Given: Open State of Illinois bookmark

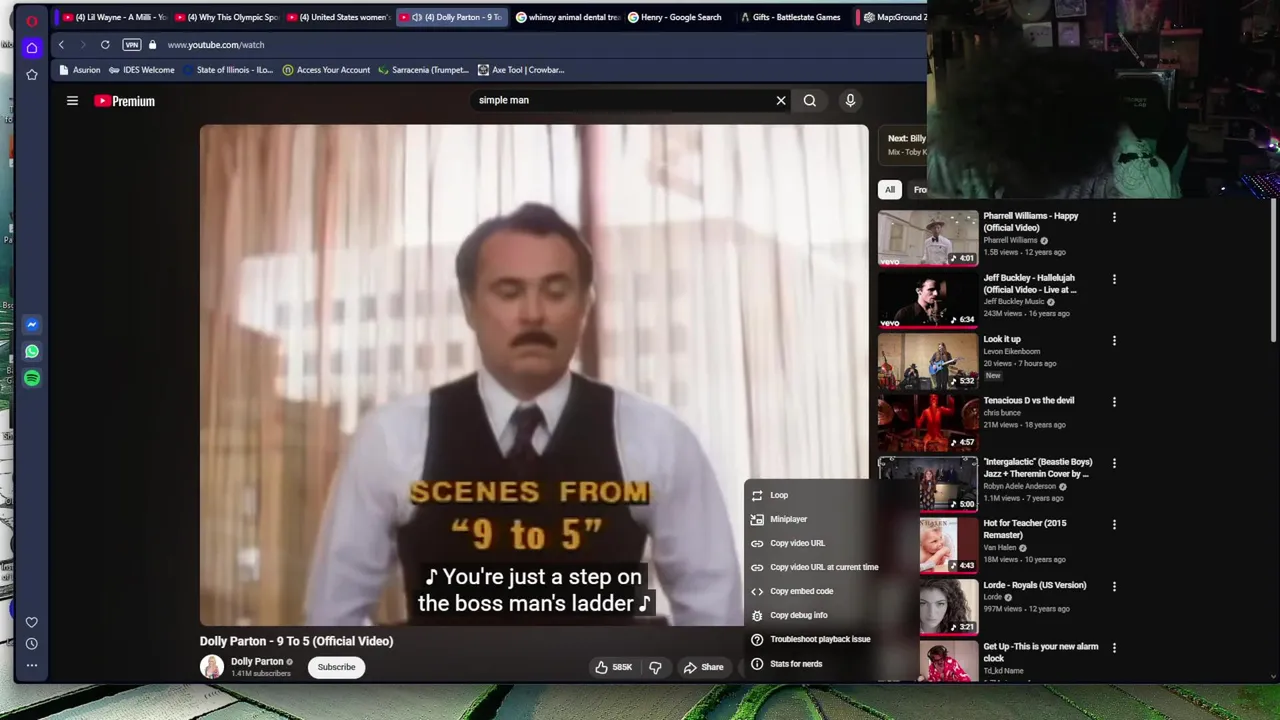Looking at the screenshot, I should (x=229, y=70).
